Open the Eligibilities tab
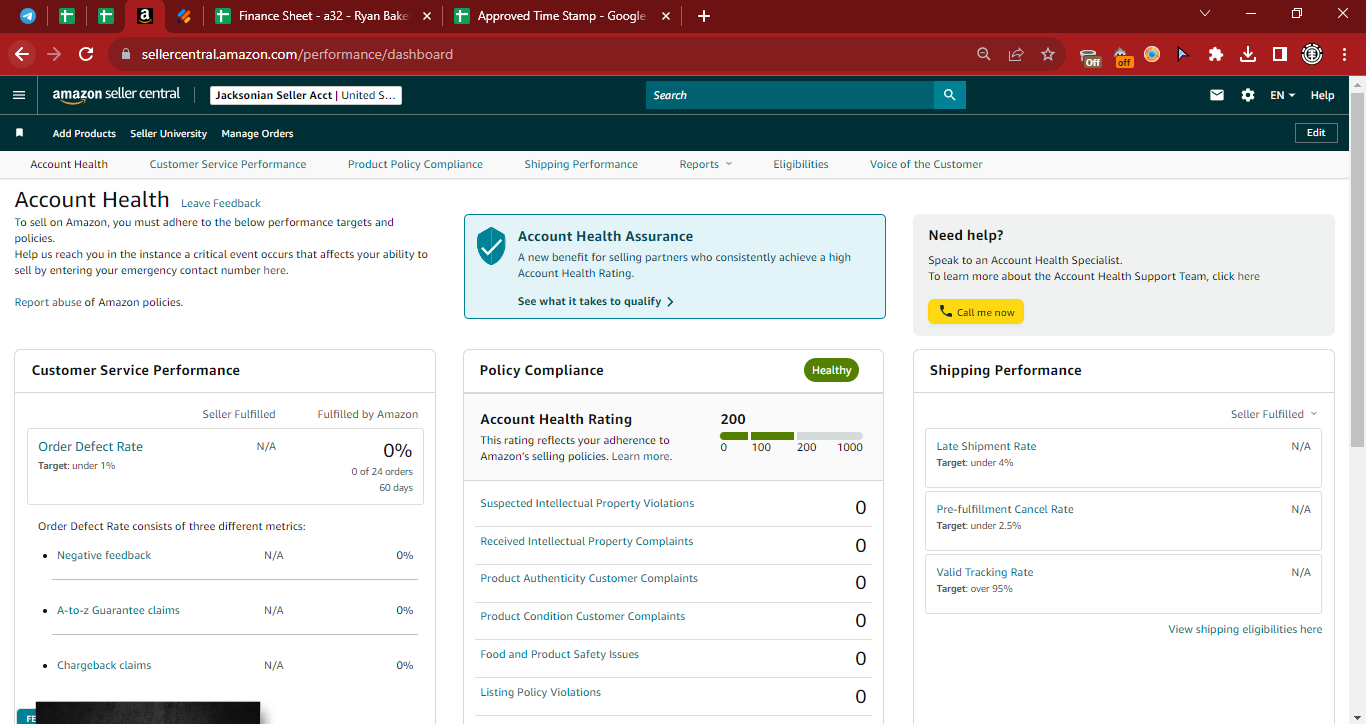 click(801, 164)
